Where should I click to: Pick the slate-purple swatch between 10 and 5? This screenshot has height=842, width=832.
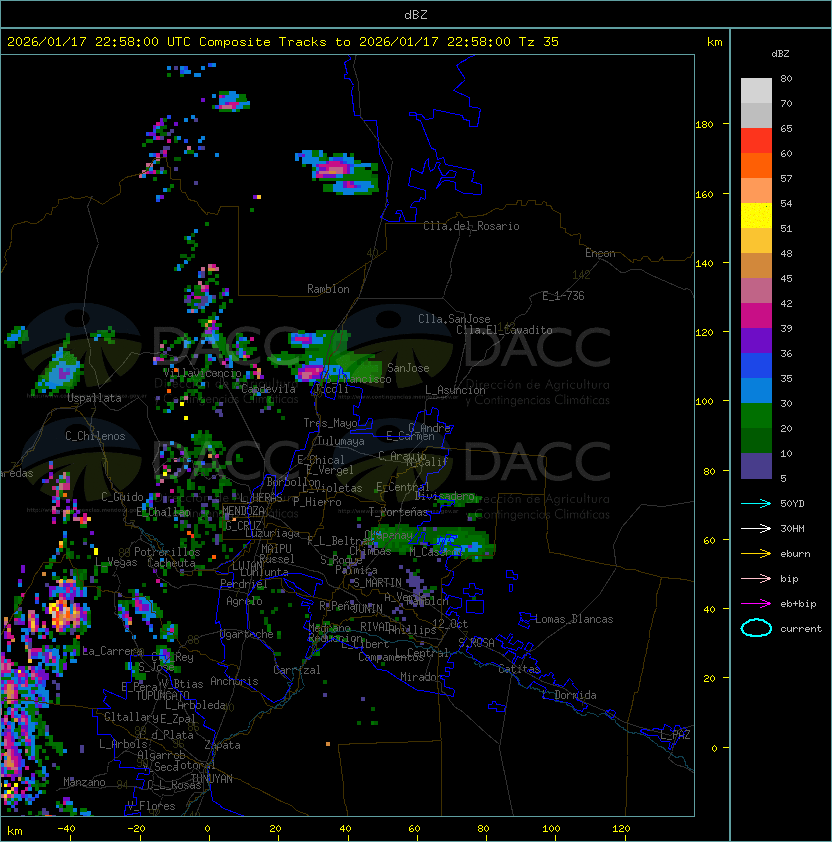756,466
